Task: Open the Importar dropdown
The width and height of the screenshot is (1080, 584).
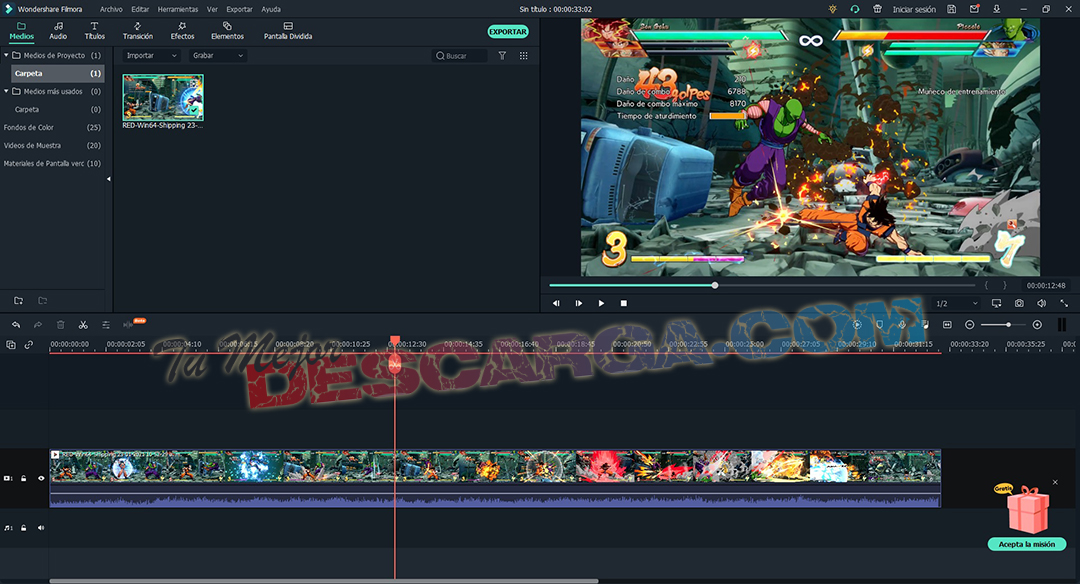Action: tap(152, 55)
